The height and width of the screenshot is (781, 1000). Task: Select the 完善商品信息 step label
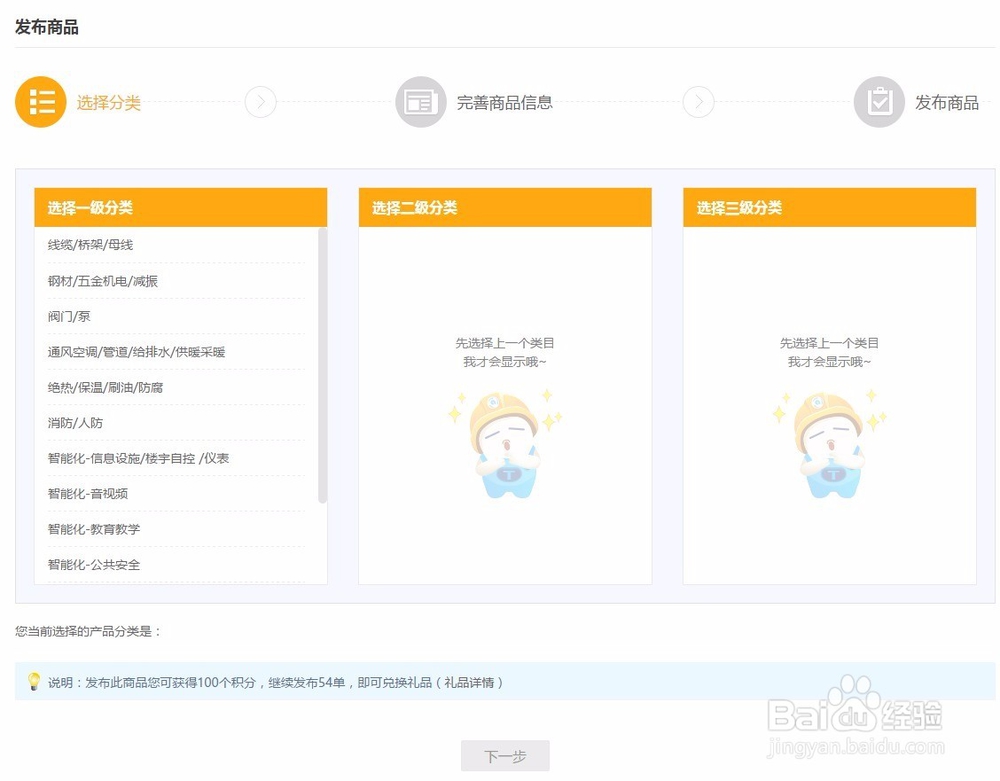504,103
